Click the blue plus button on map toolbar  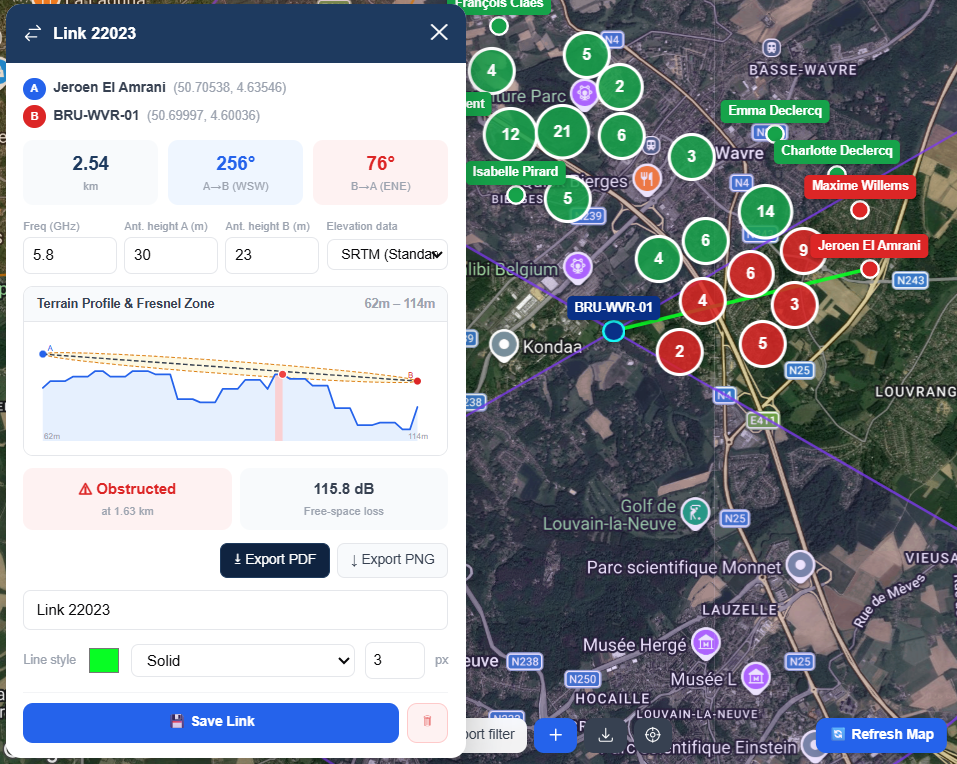pos(555,735)
